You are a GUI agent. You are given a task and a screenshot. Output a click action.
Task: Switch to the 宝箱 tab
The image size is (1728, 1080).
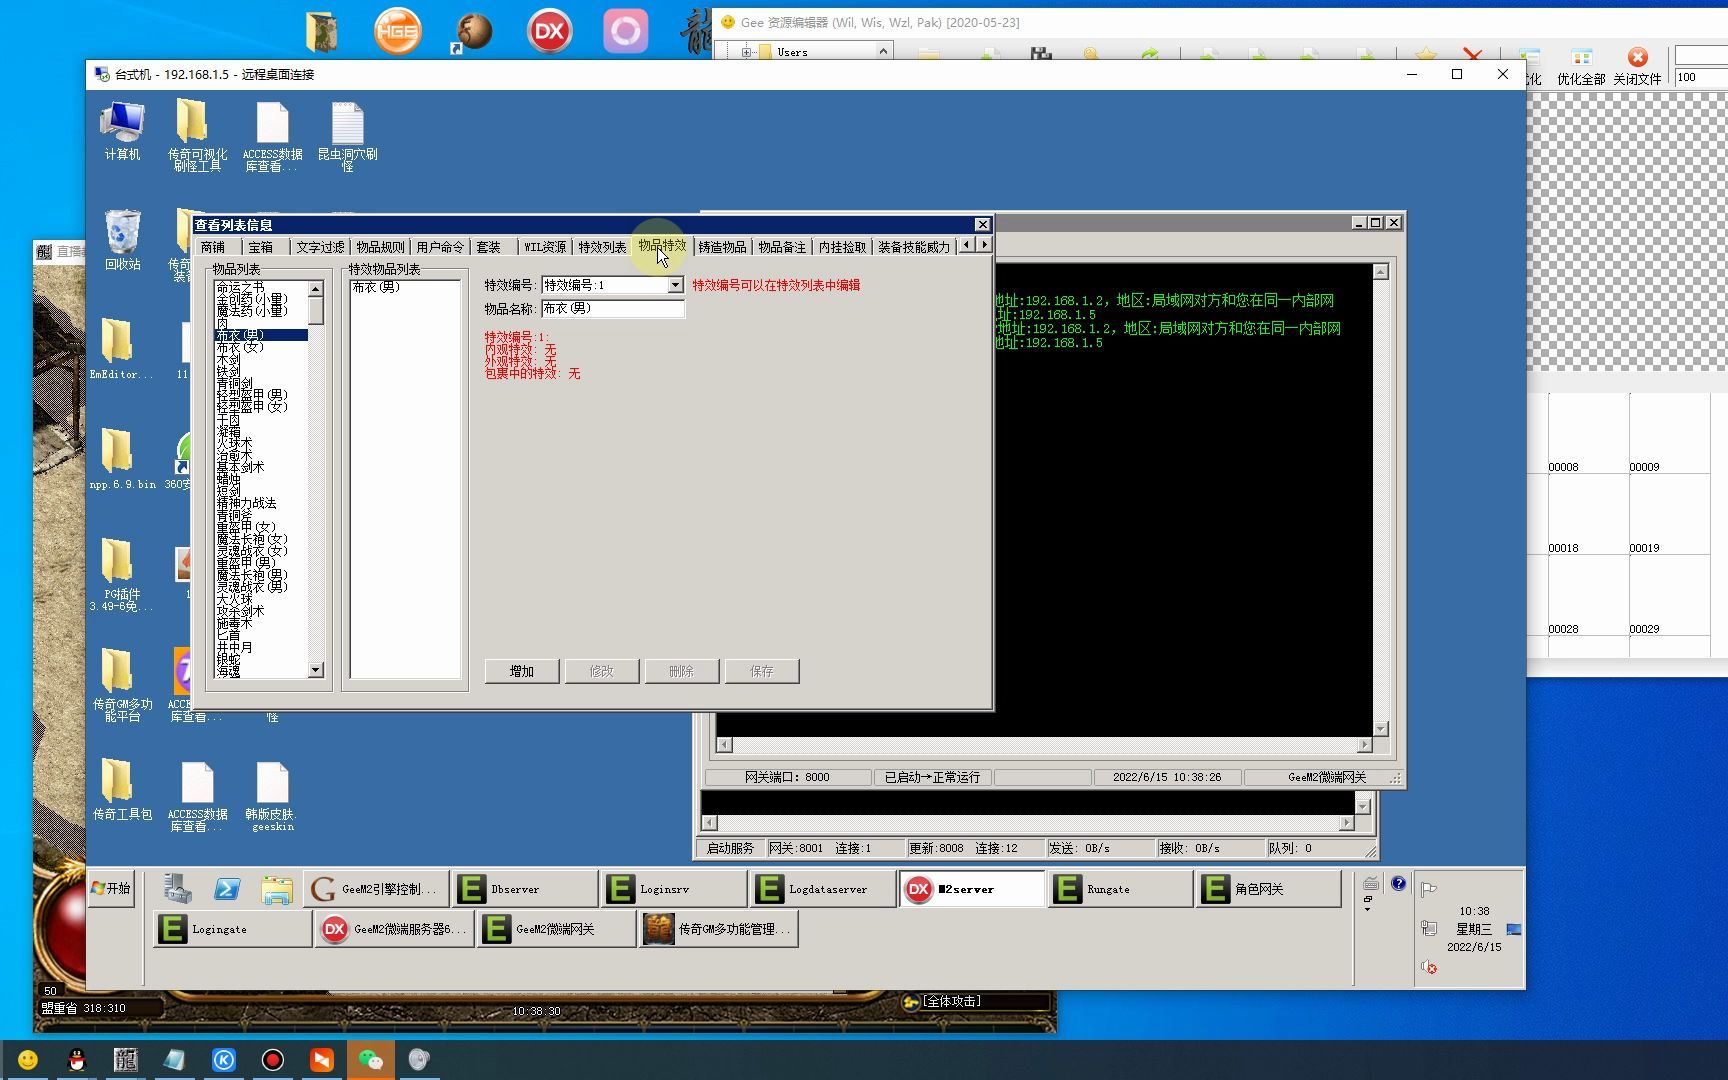(260, 247)
